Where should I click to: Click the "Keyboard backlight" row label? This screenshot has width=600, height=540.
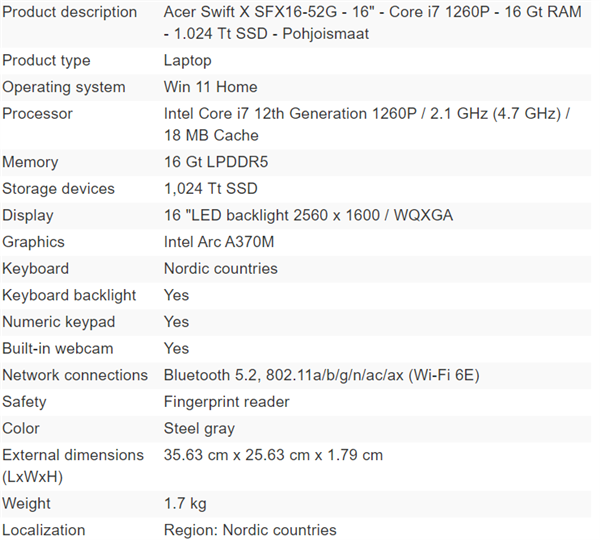coord(69,295)
